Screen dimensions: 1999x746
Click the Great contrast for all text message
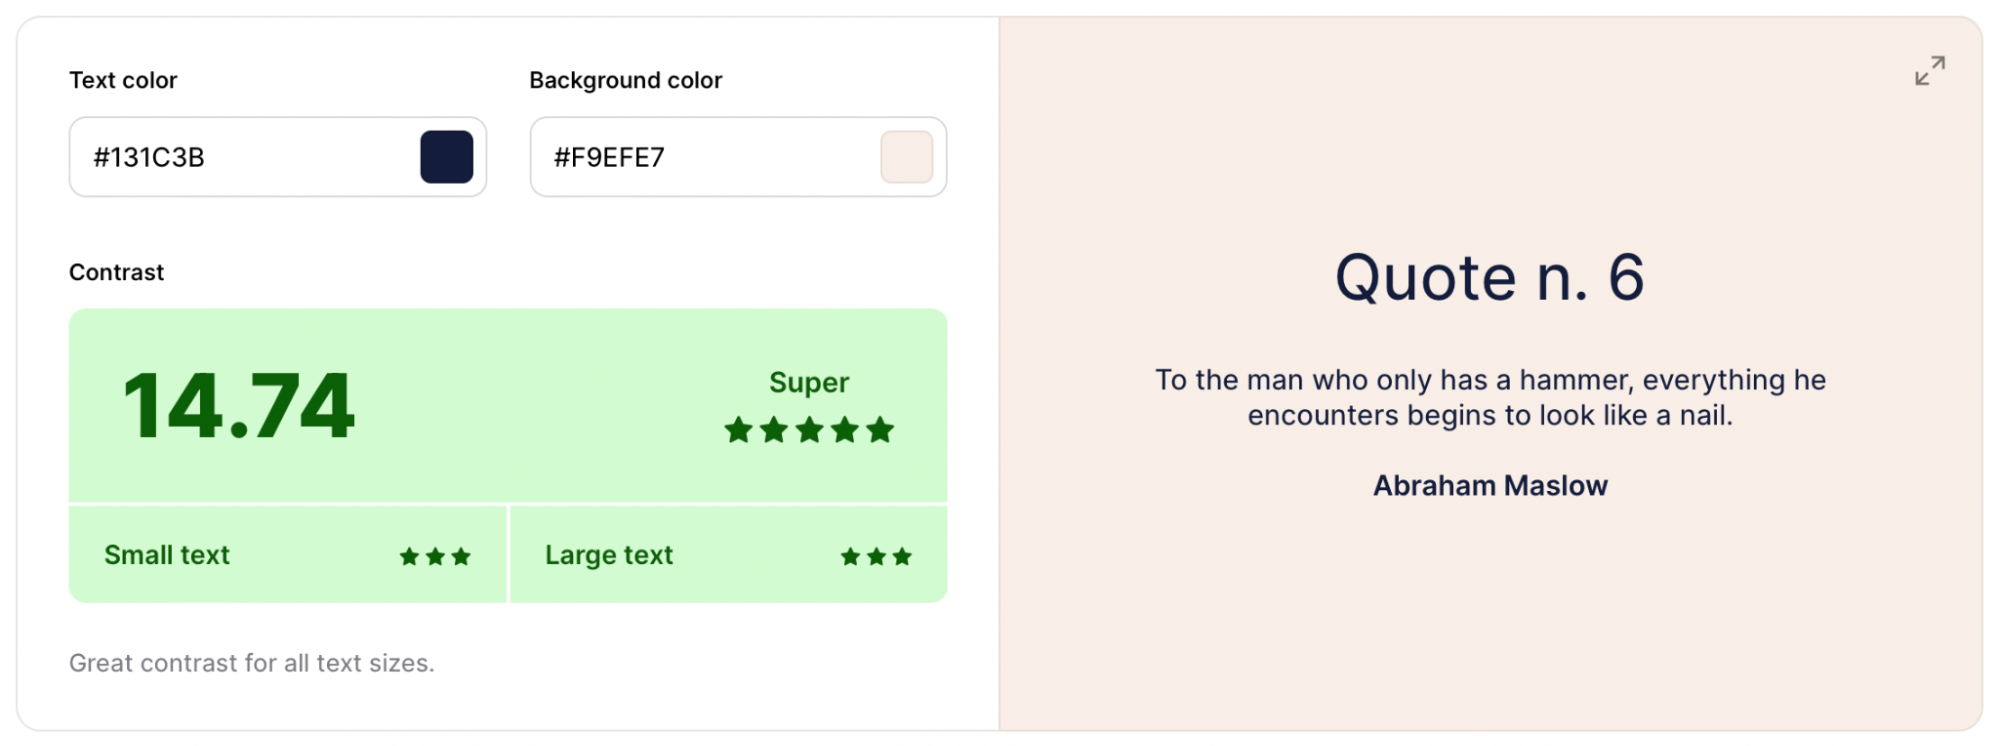(x=252, y=663)
